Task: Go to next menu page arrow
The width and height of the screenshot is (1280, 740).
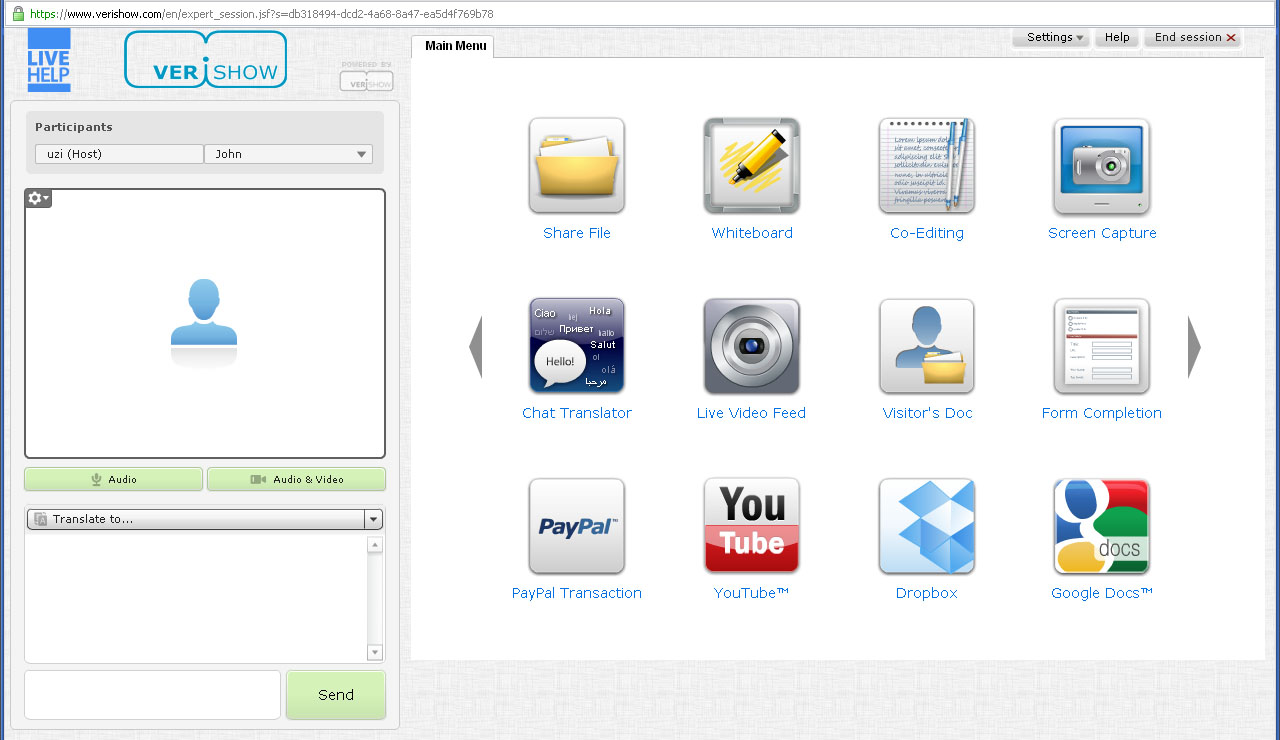Action: coord(1194,347)
